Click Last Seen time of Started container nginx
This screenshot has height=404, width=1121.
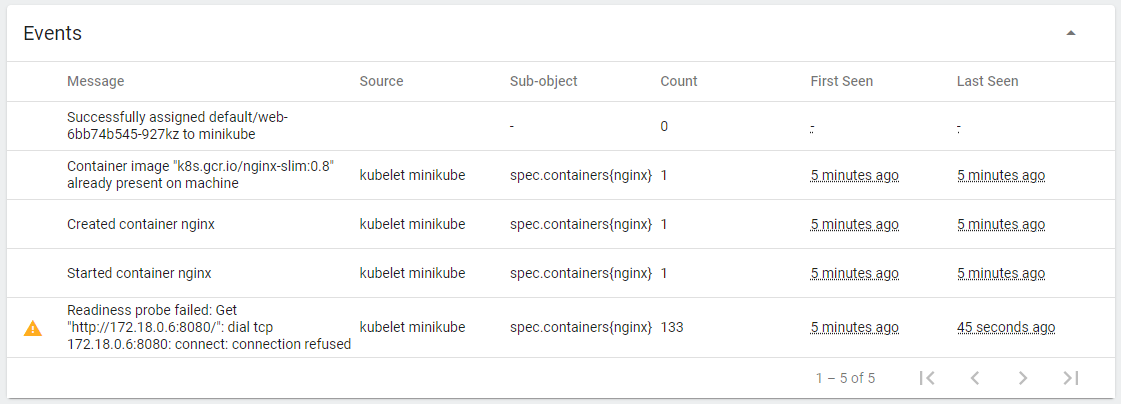coord(1001,273)
